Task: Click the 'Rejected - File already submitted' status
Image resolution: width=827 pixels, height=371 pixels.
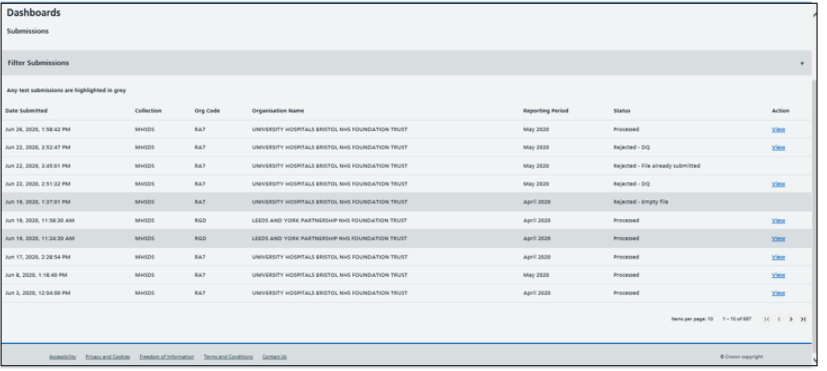Action: [x=657, y=166]
